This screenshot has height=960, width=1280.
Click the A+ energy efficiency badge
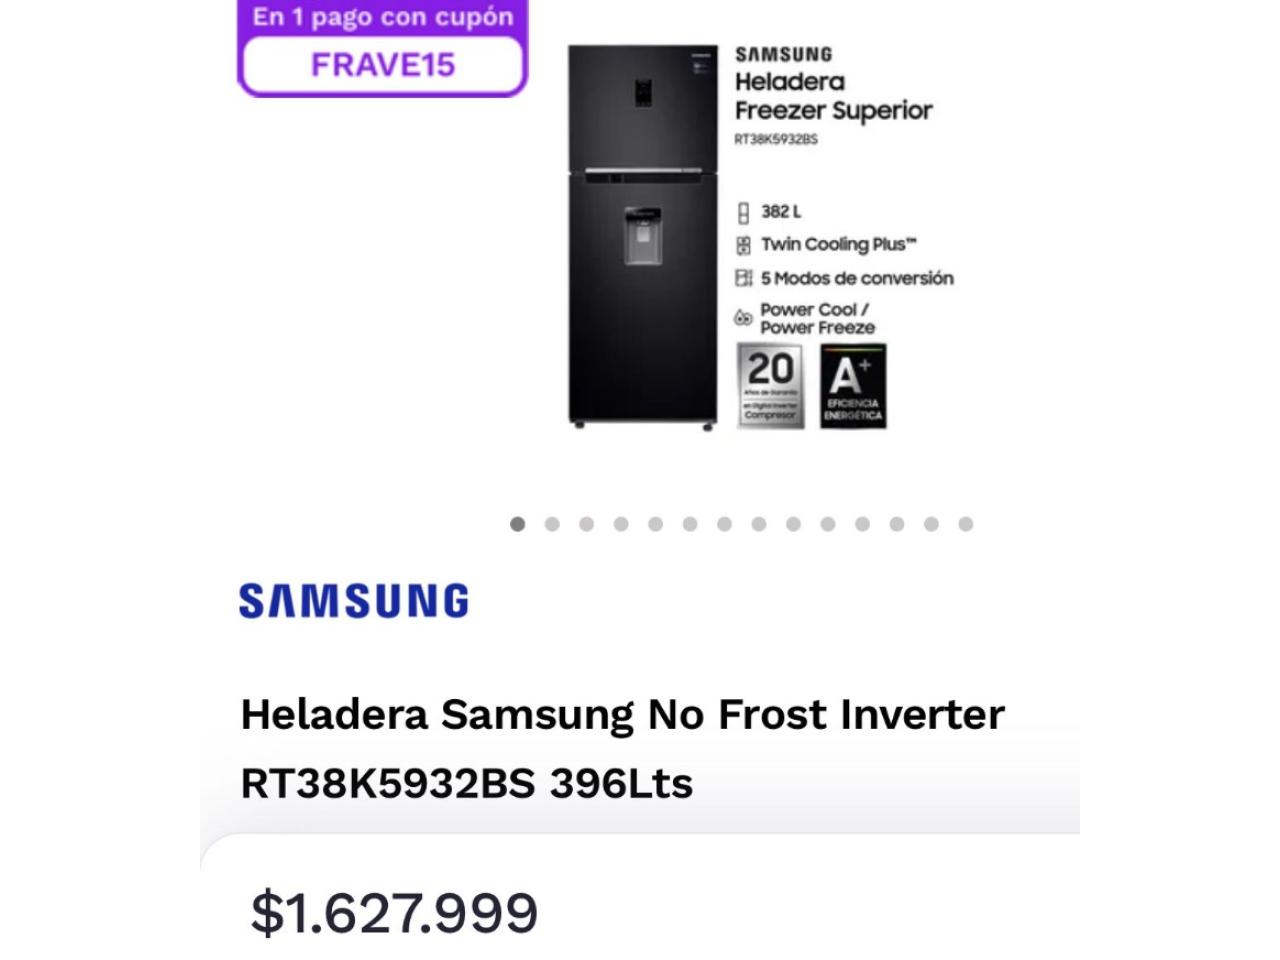853,386
